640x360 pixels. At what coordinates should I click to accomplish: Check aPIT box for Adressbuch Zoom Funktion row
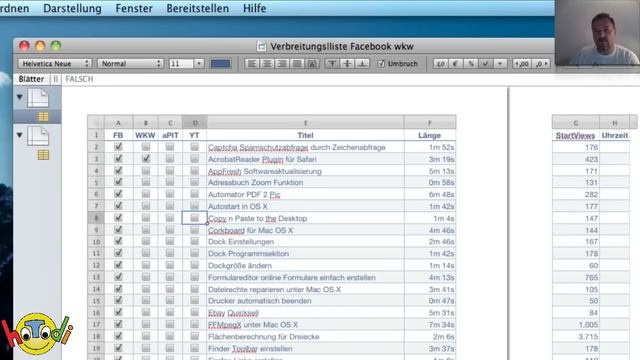170,182
